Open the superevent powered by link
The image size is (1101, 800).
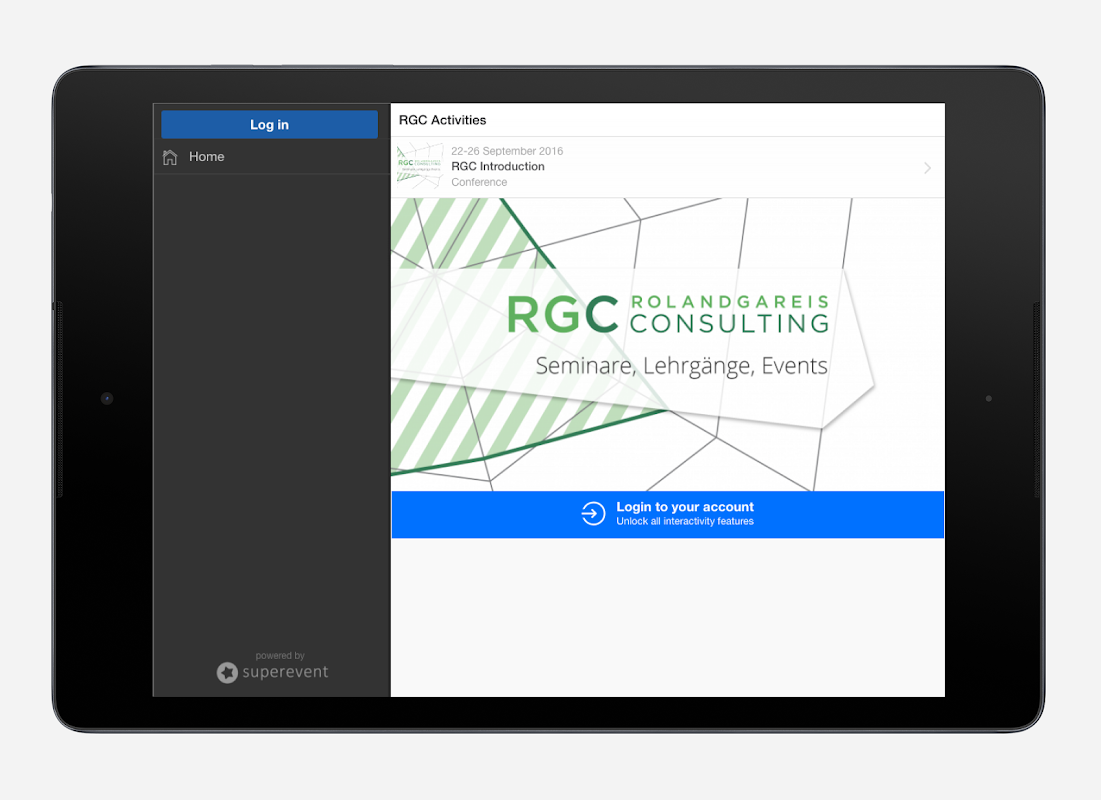272,667
